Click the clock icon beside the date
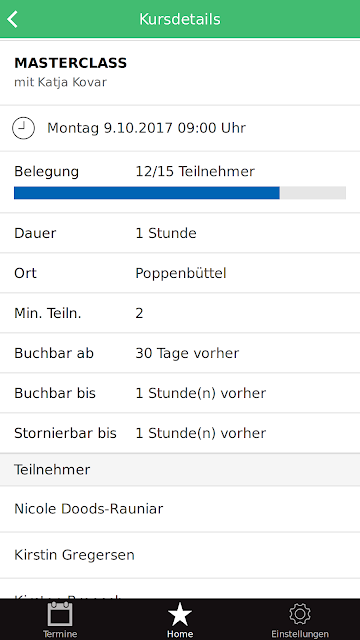The height and width of the screenshot is (640, 360). click(23, 128)
